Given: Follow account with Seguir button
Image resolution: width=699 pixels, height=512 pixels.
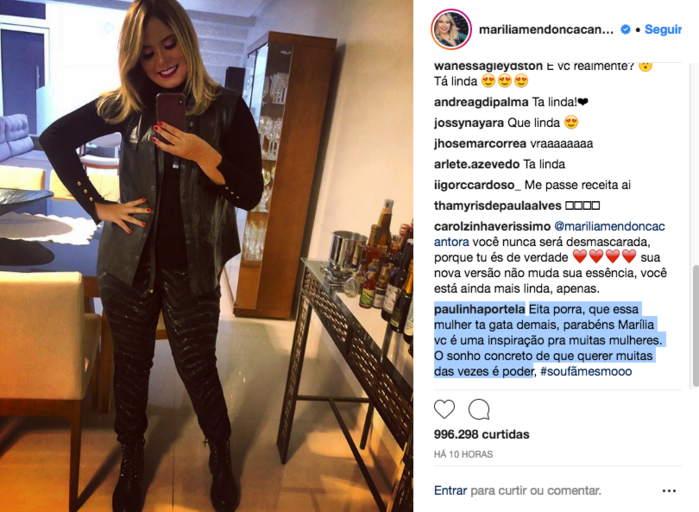Looking at the screenshot, I should point(663,30).
